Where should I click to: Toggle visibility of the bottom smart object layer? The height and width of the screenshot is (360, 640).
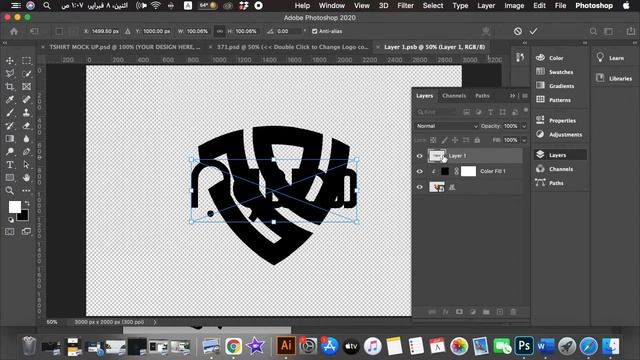pyautogui.click(x=420, y=187)
